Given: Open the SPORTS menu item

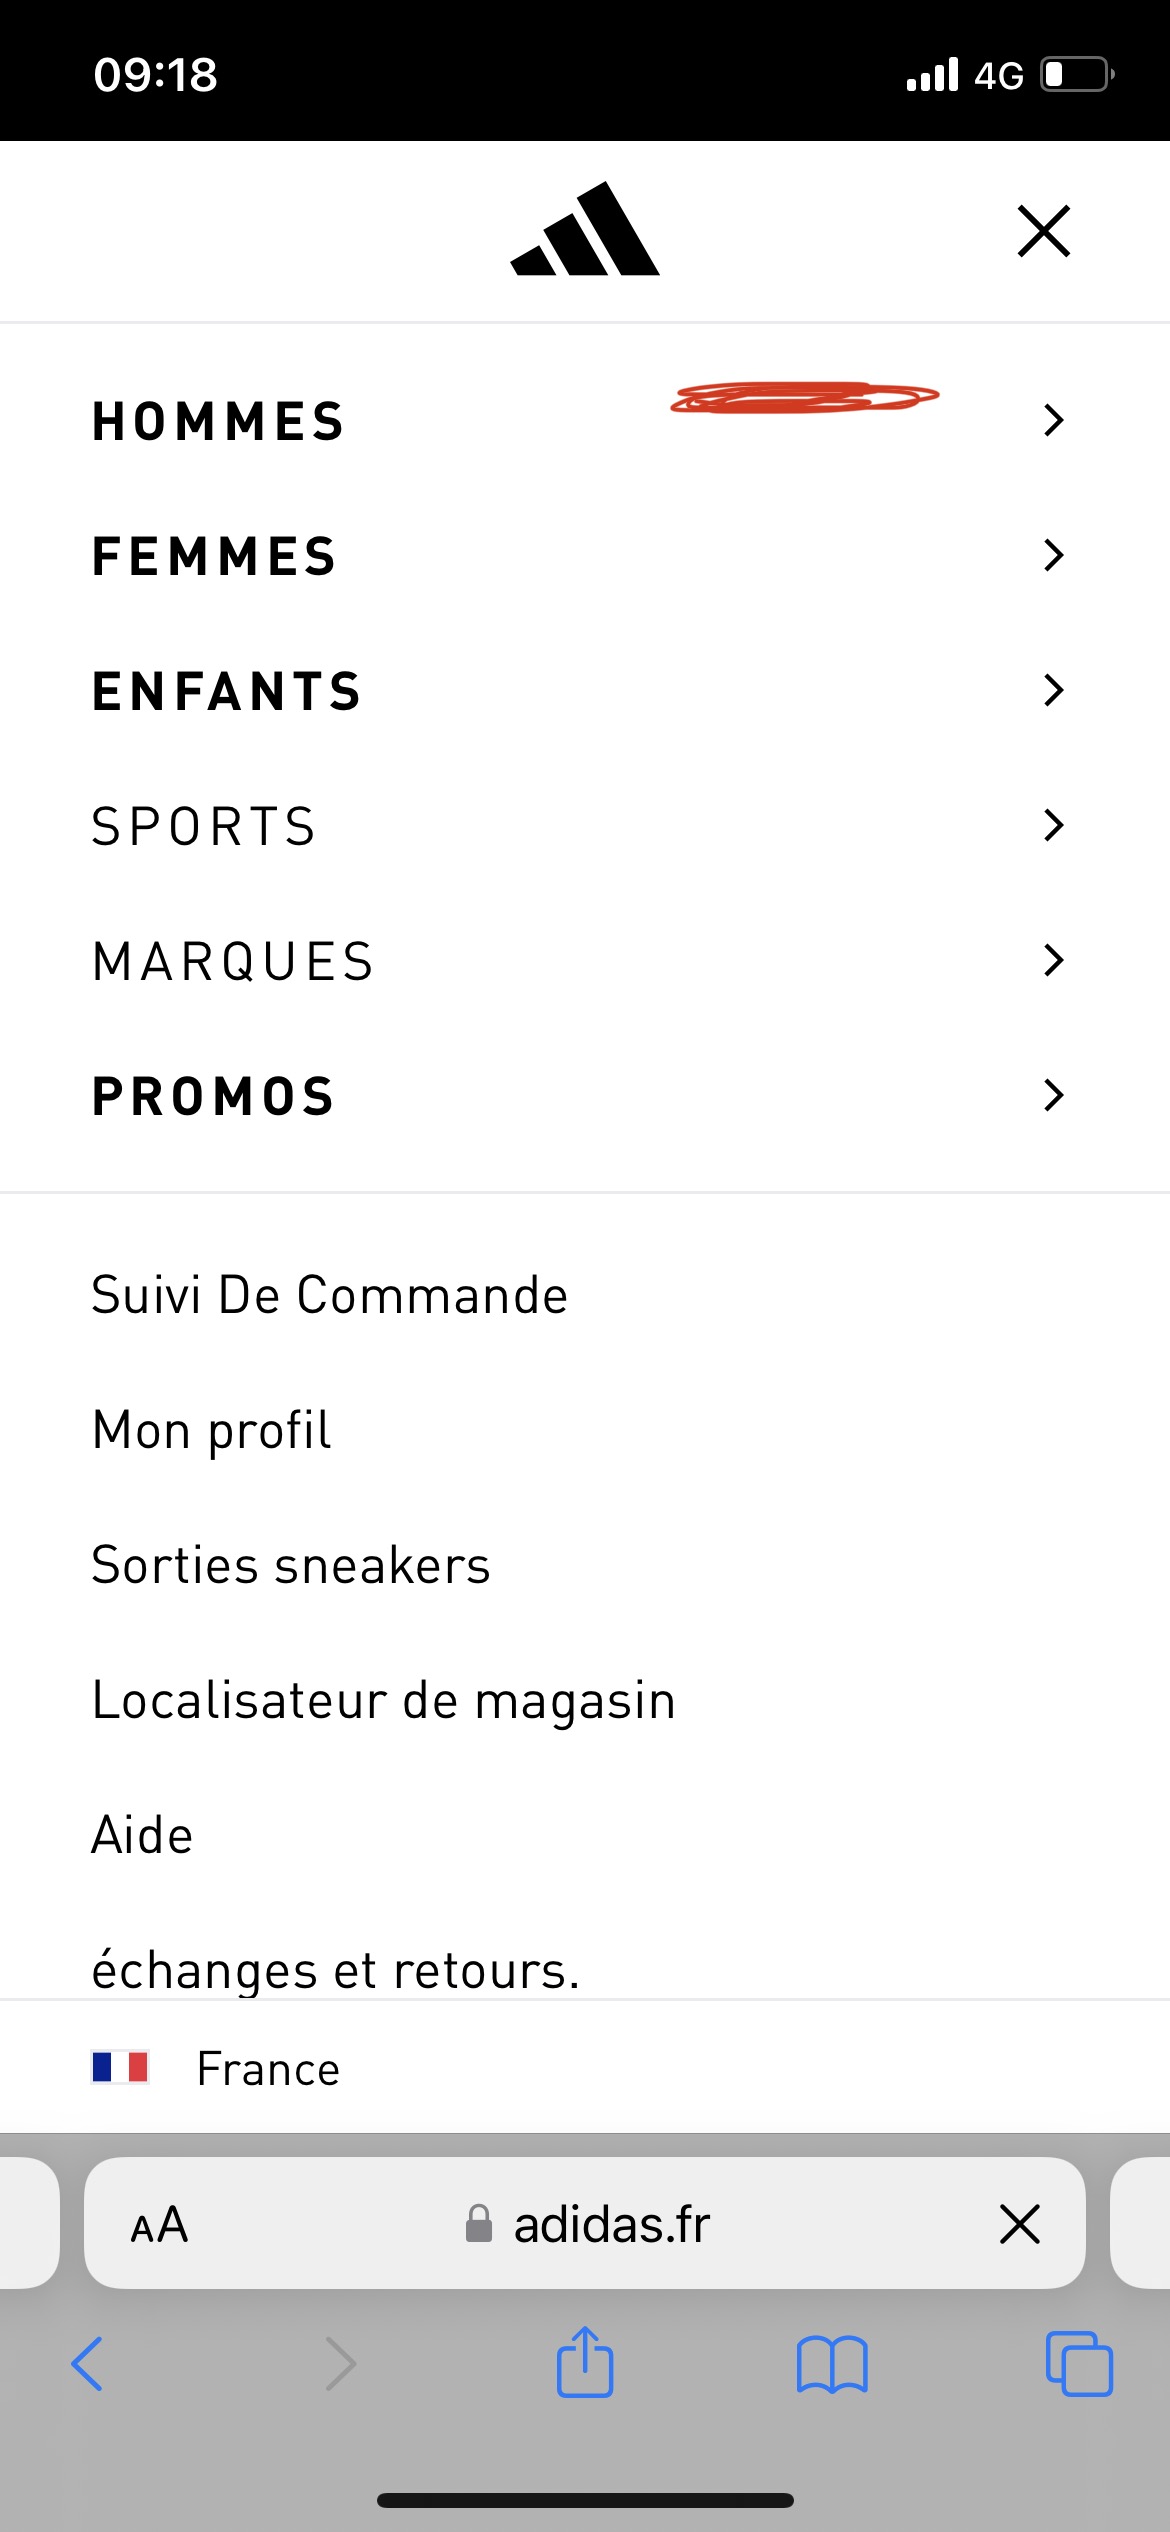Looking at the screenshot, I should pos(204,826).
